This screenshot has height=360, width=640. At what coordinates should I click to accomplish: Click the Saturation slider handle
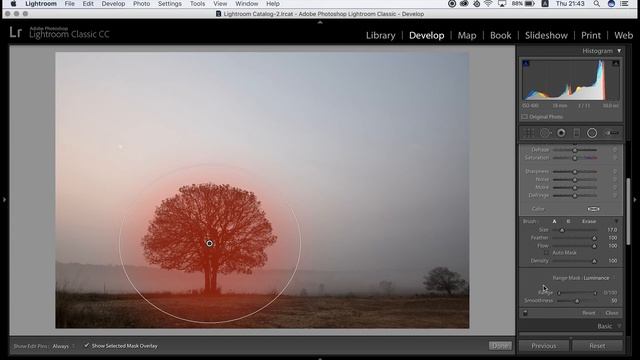click(x=575, y=158)
